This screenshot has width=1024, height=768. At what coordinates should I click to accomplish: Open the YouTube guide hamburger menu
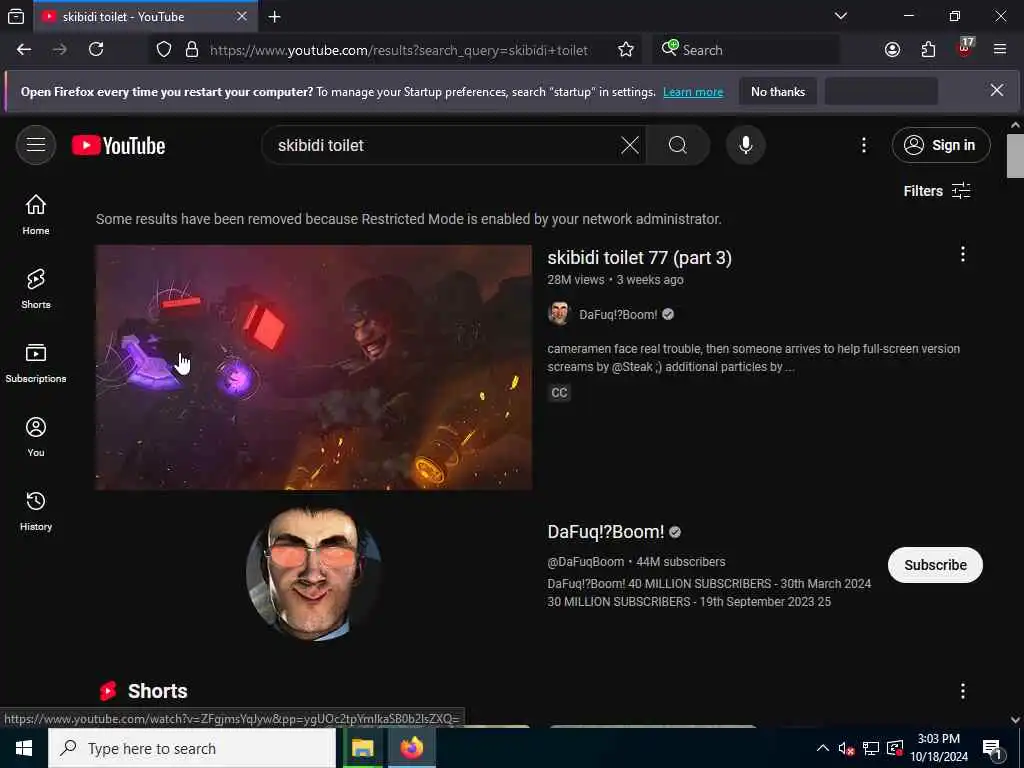point(36,145)
